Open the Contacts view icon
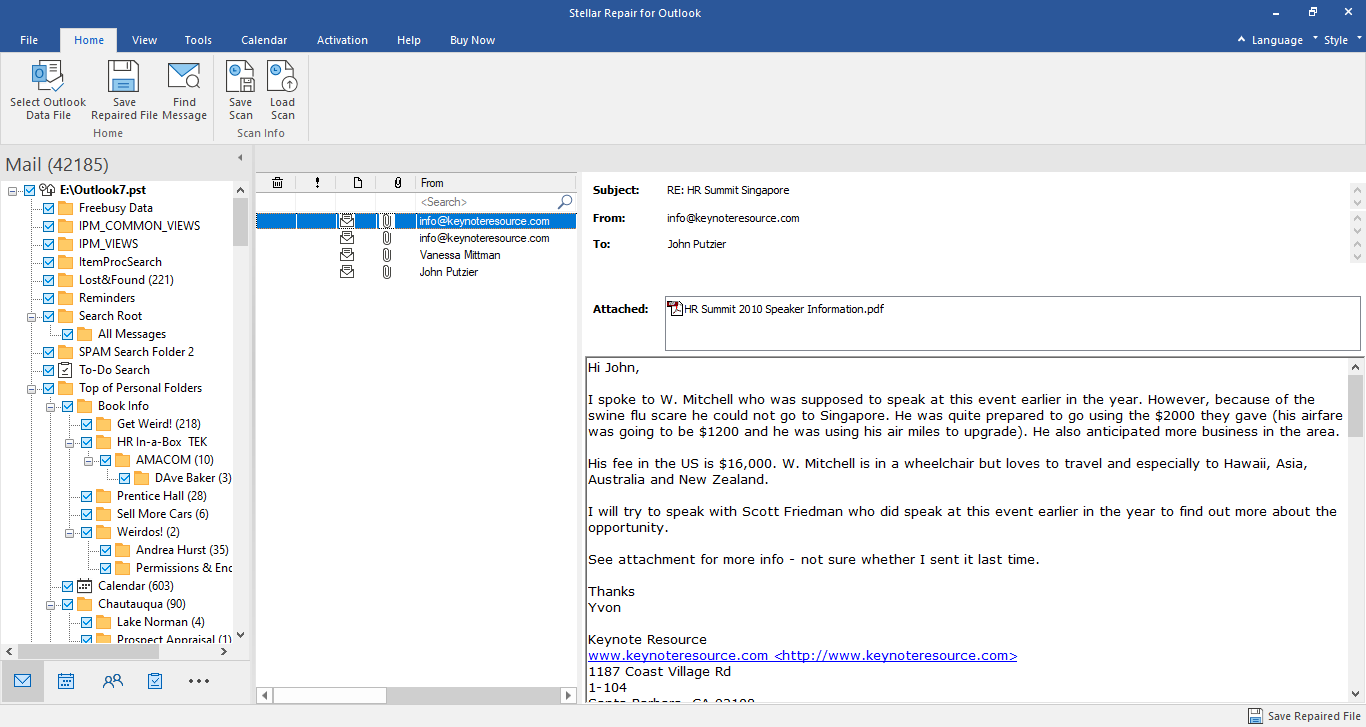The image size is (1366, 727). point(112,680)
